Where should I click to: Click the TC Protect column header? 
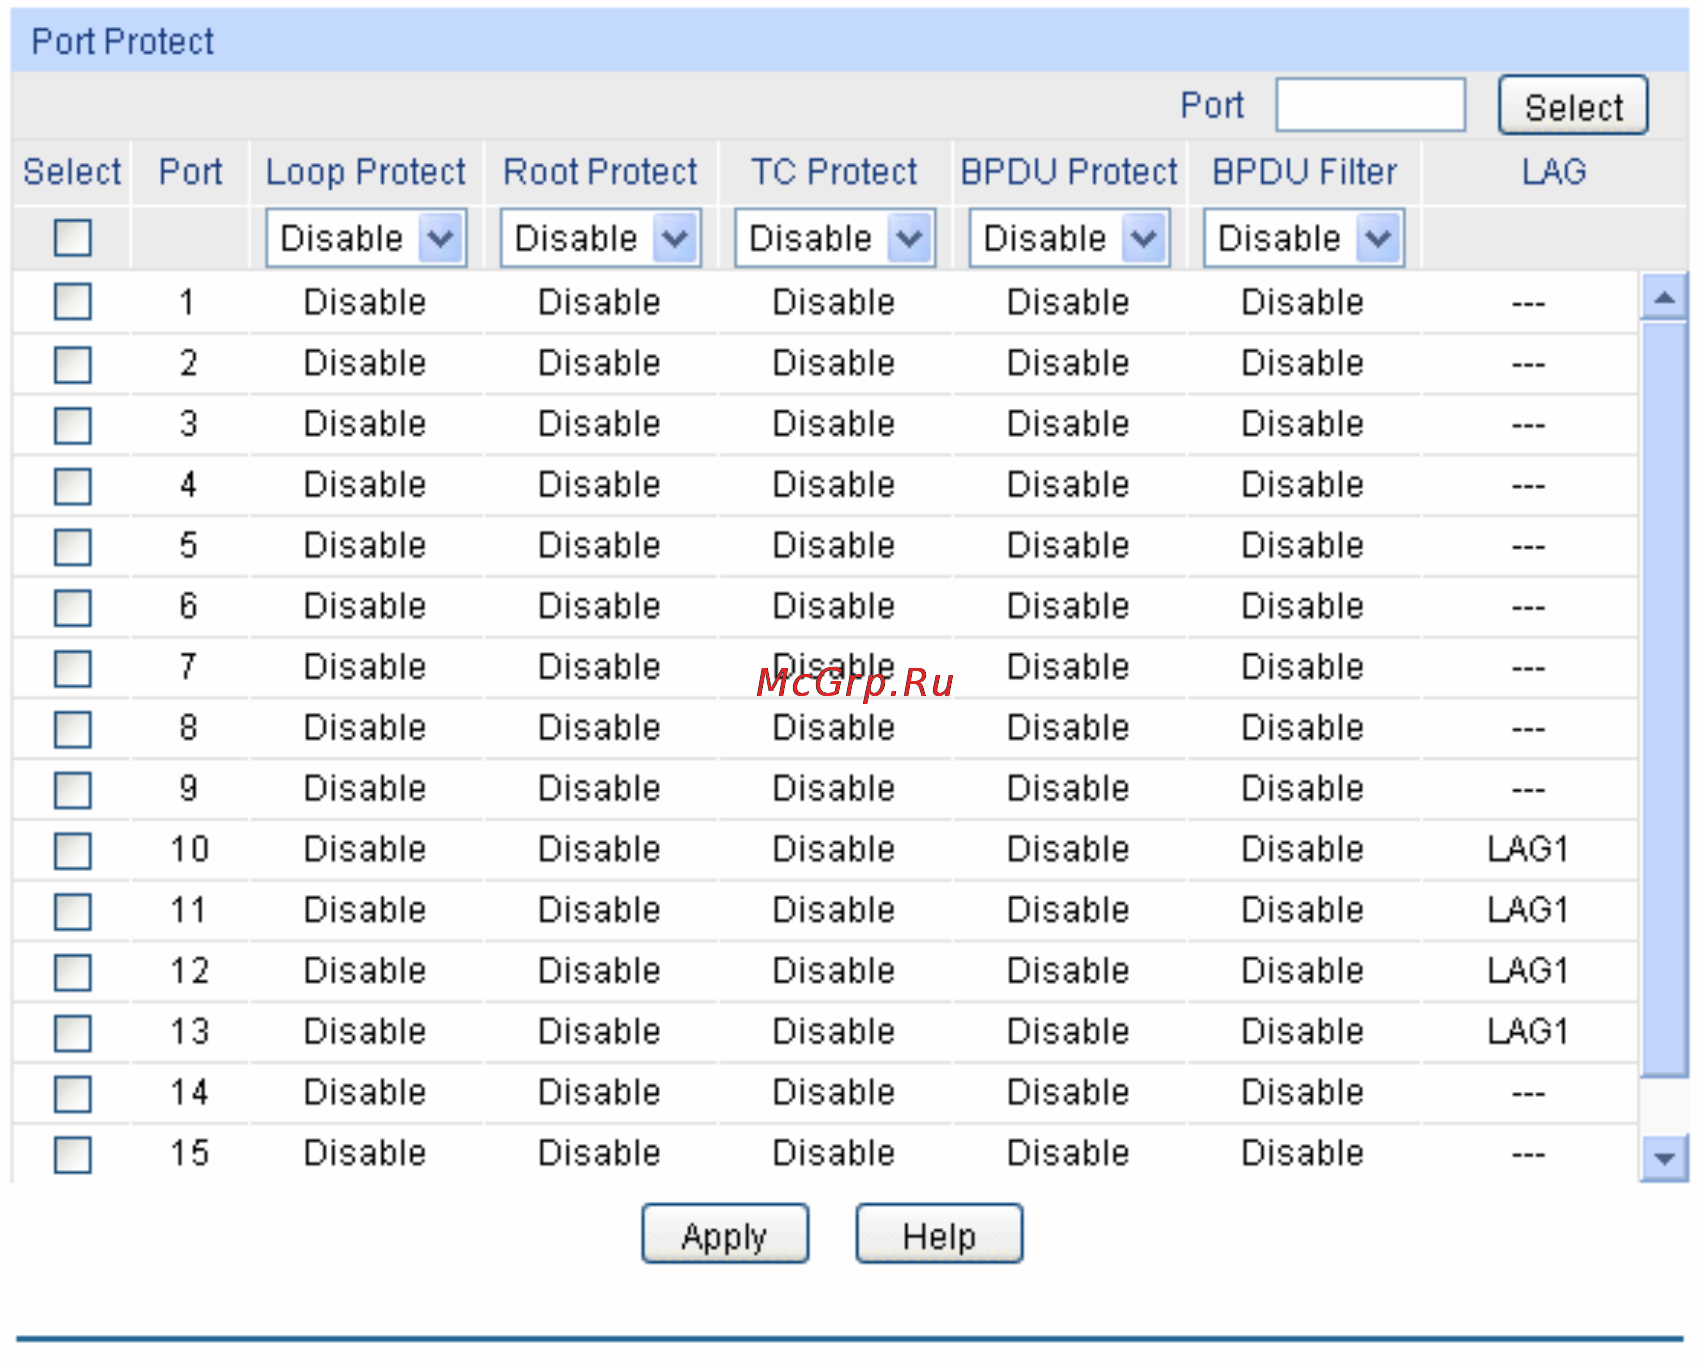pyautogui.click(x=834, y=172)
